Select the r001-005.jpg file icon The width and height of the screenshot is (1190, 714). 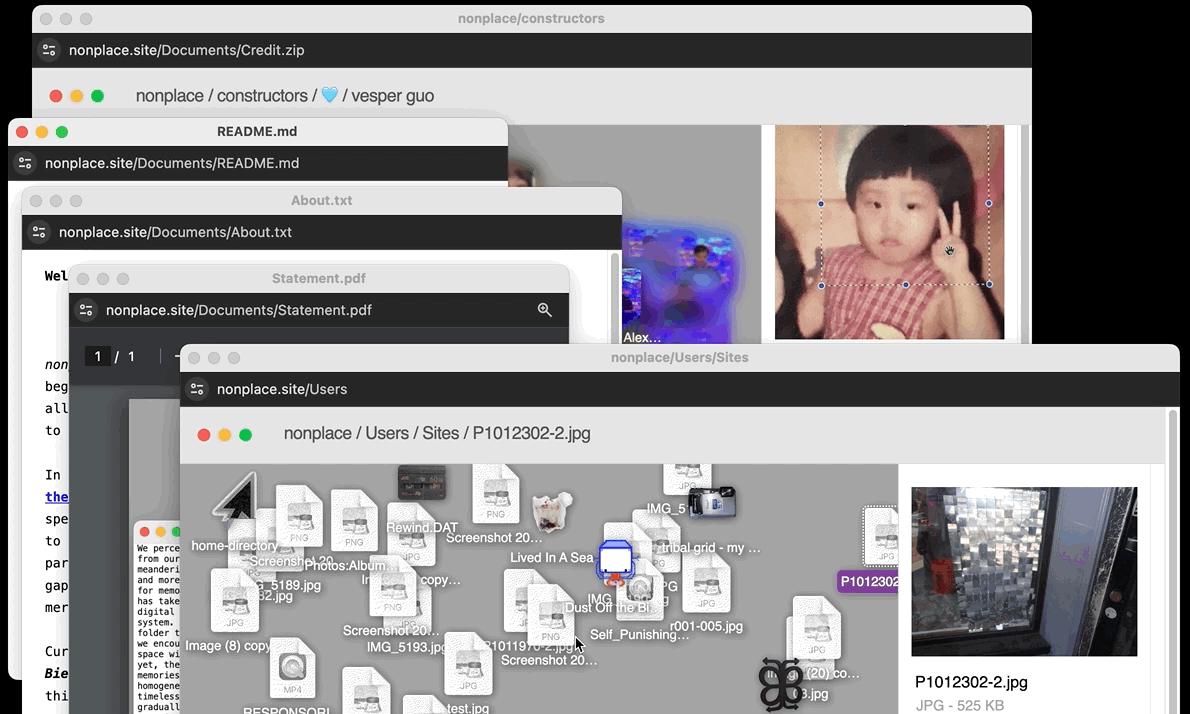706,583
